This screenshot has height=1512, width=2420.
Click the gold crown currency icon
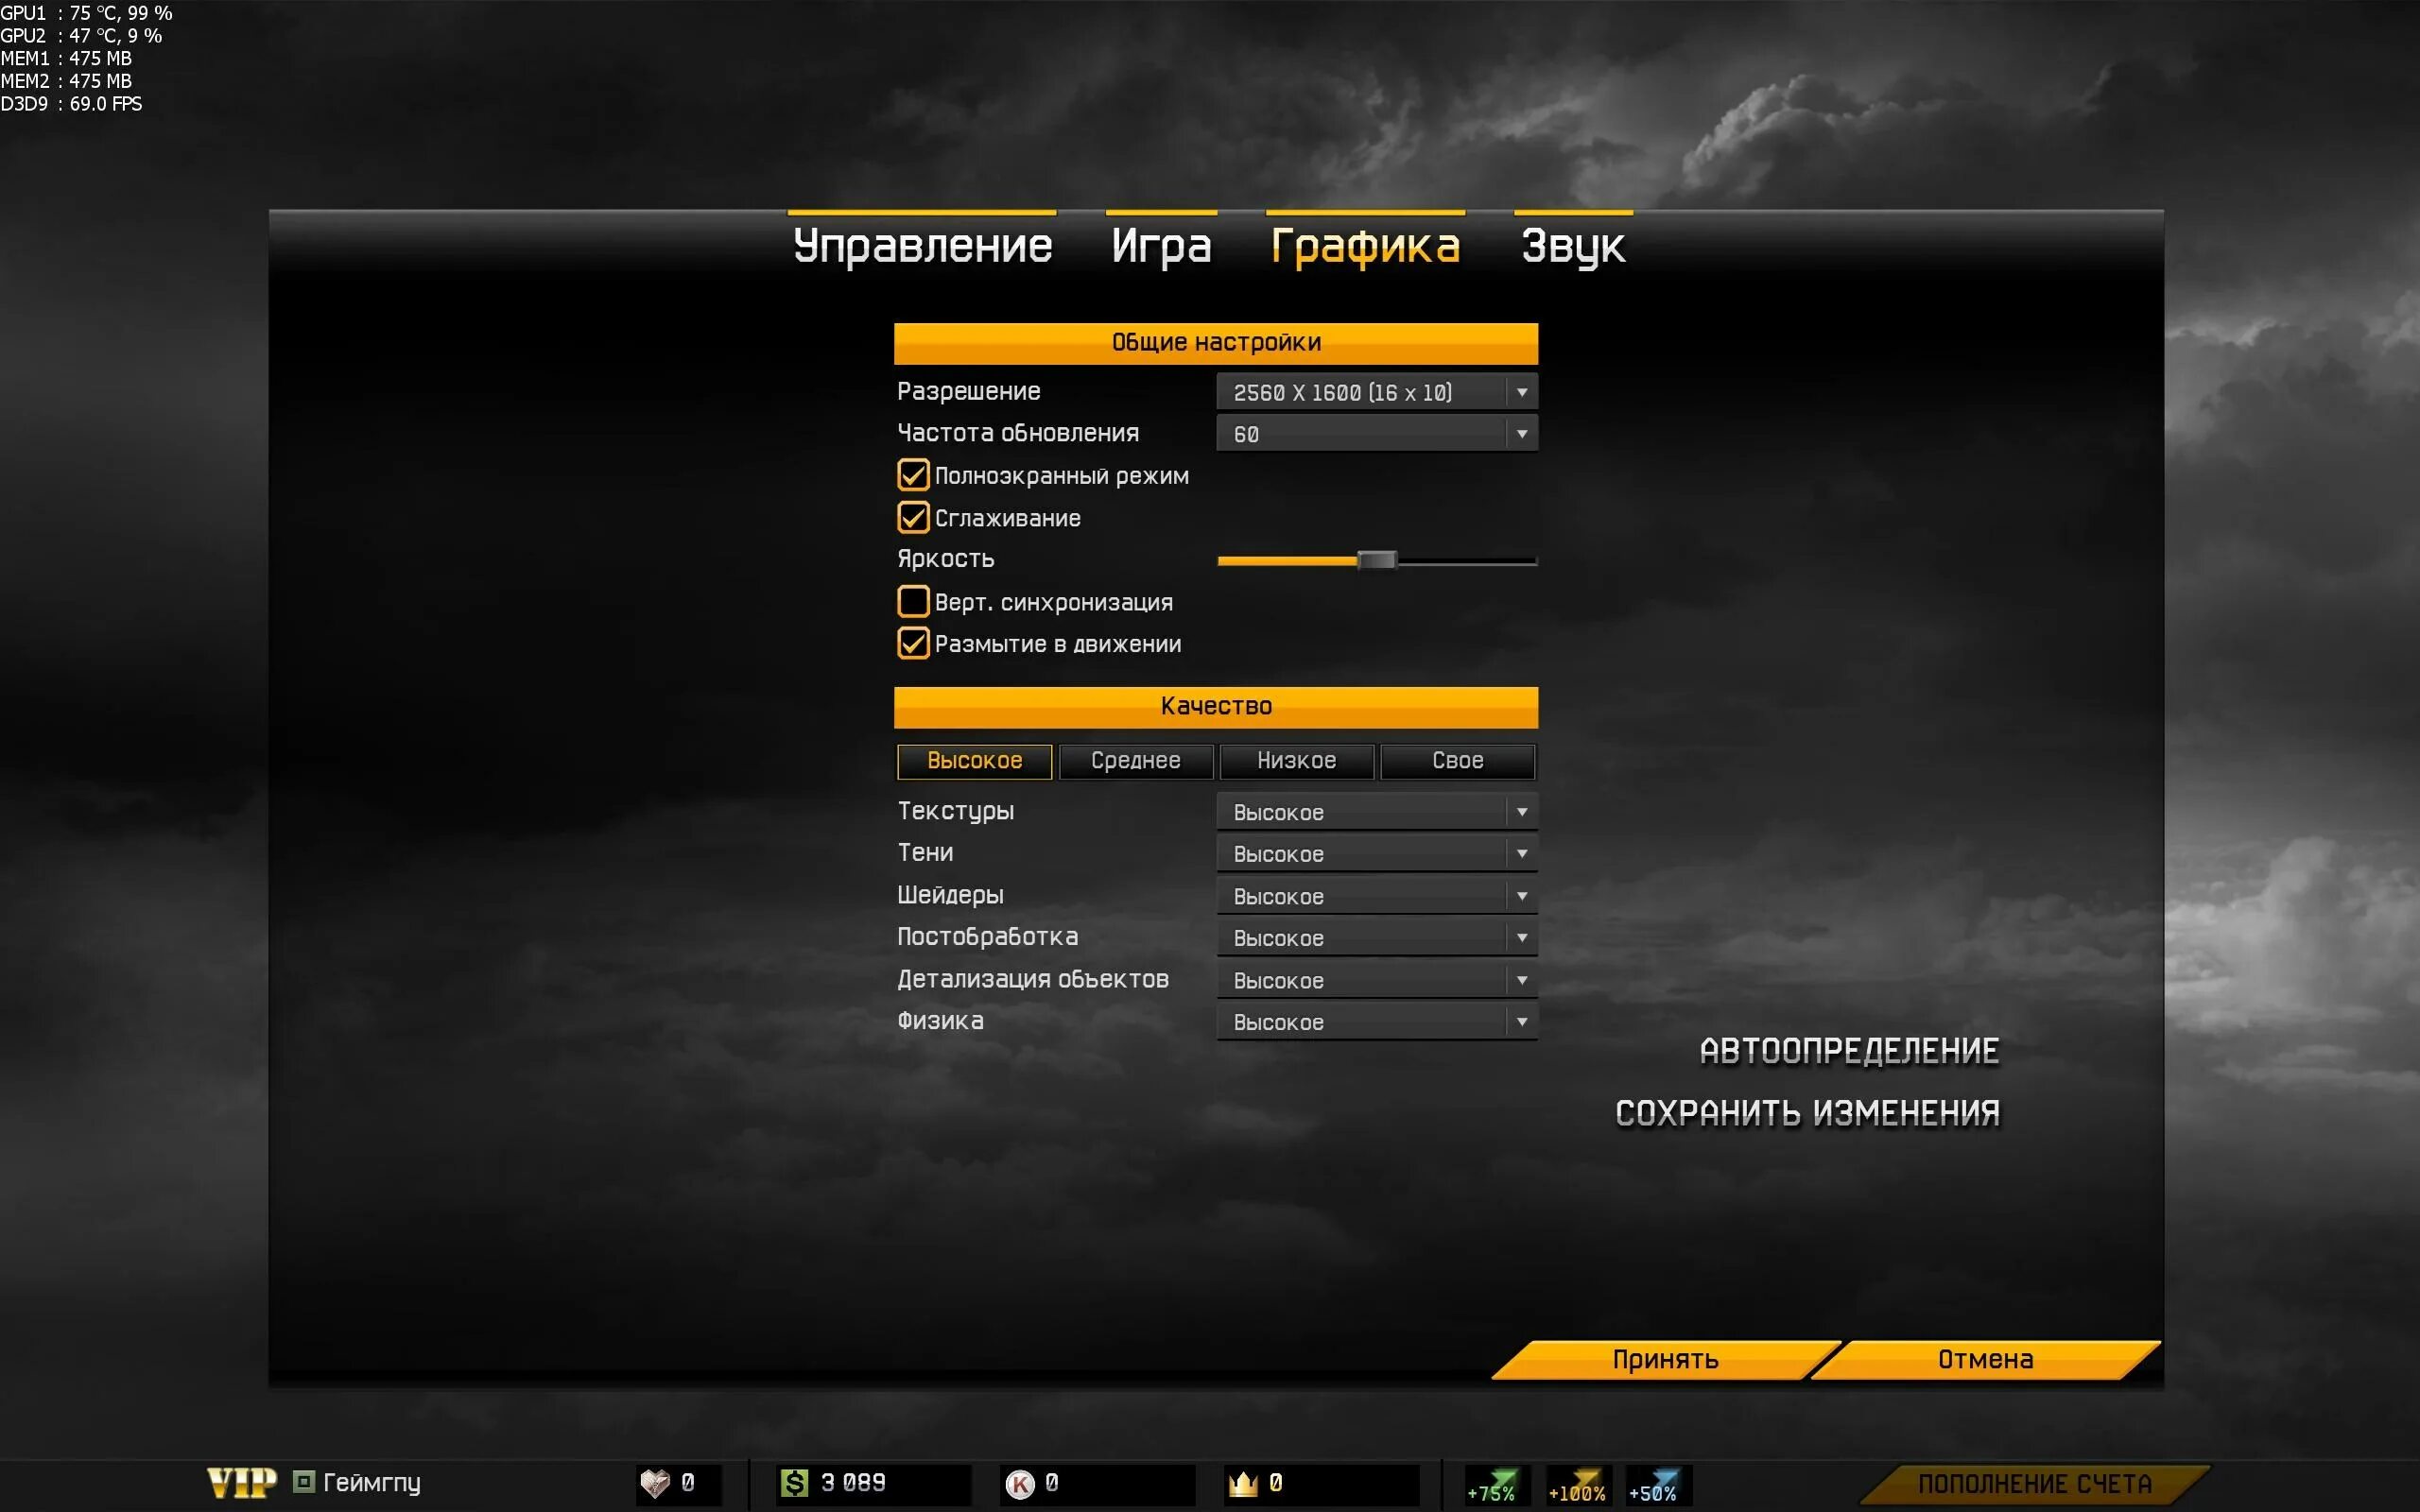point(1243,1483)
